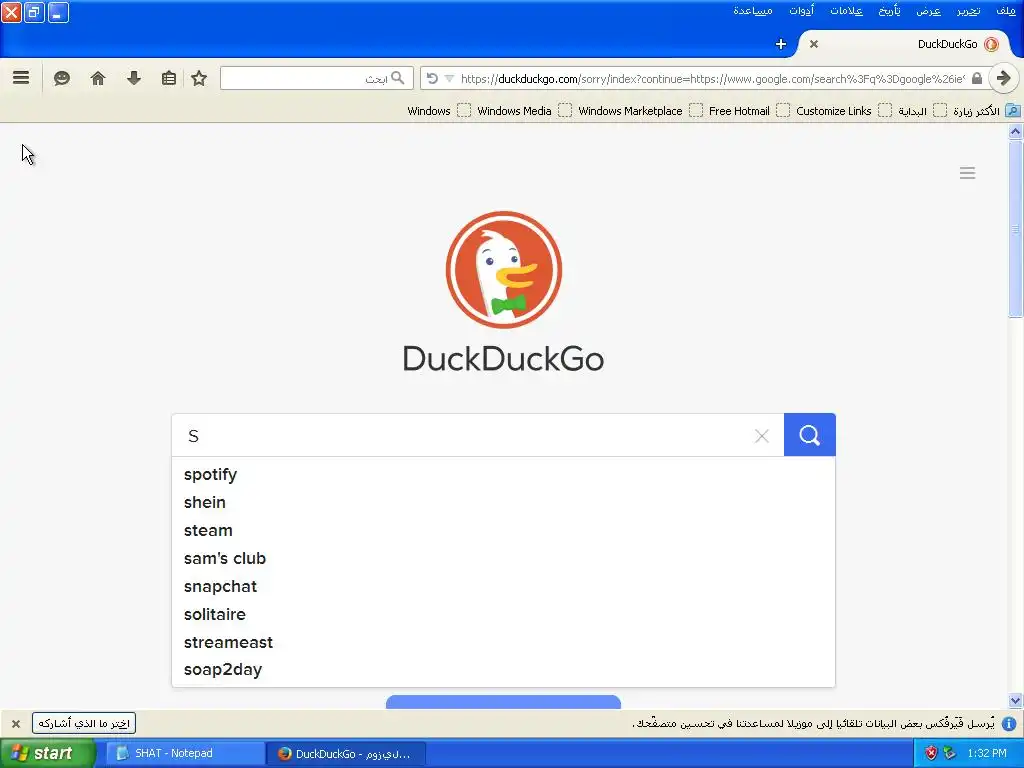The height and width of the screenshot is (768, 1024).
Task: Open the علامات menu
Action: 846,11
